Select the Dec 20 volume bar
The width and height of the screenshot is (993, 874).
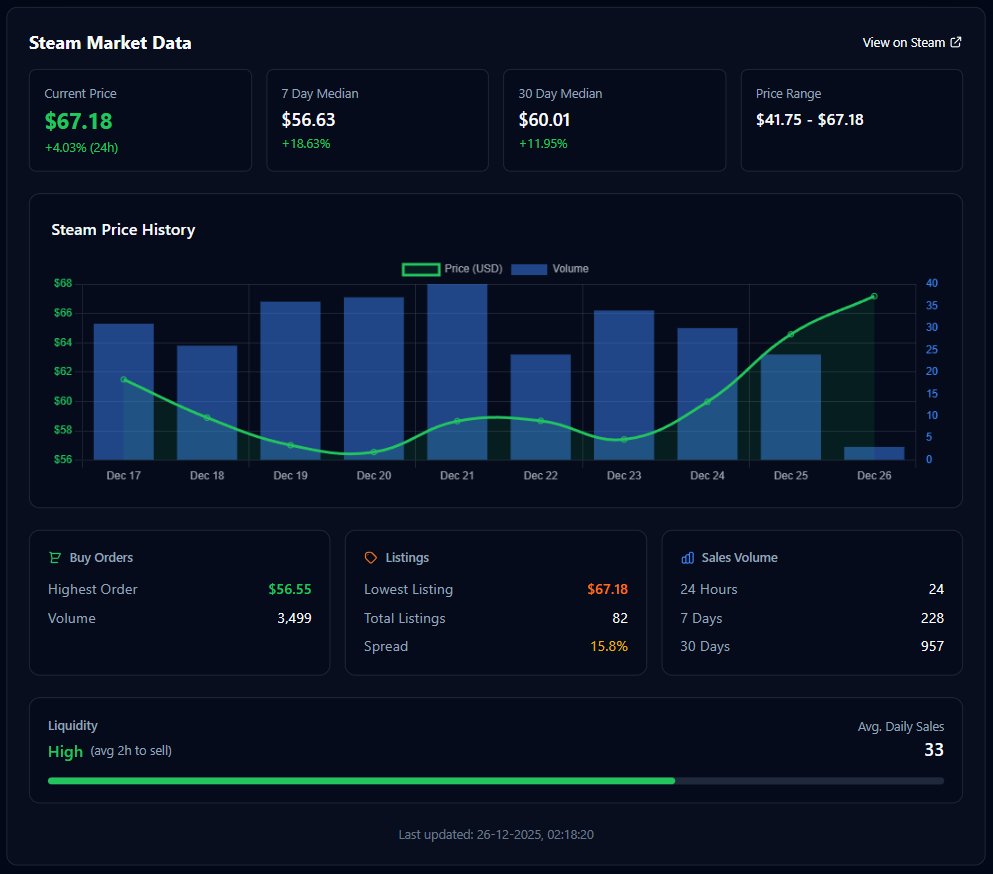tap(374, 378)
